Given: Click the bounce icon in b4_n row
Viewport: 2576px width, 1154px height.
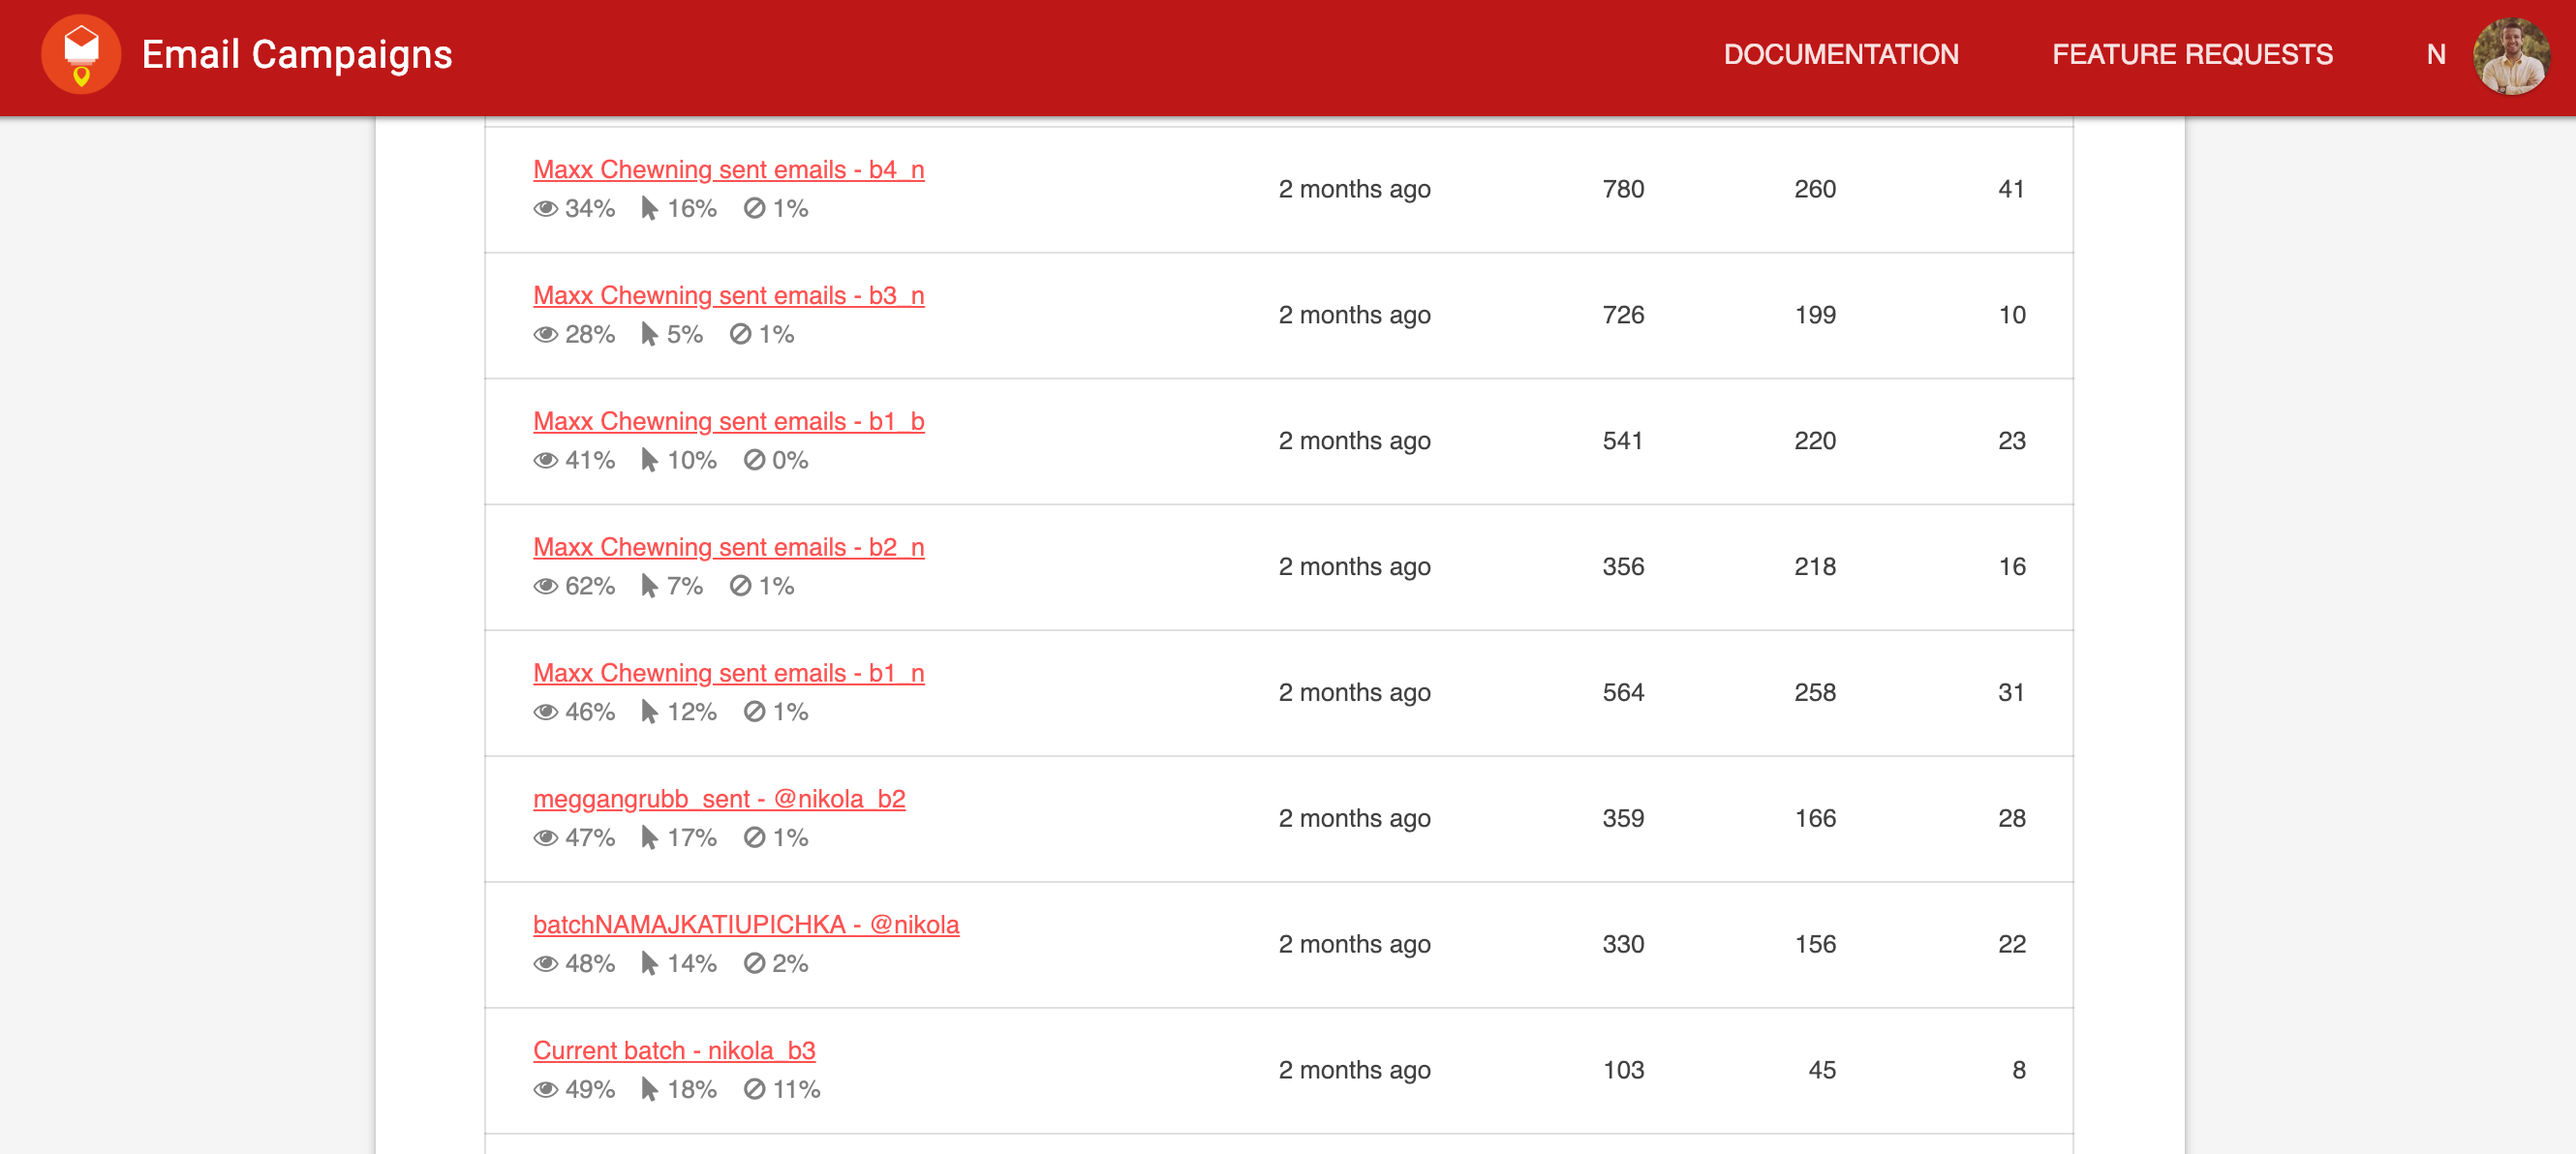Looking at the screenshot, I should (x=754, y=209).
